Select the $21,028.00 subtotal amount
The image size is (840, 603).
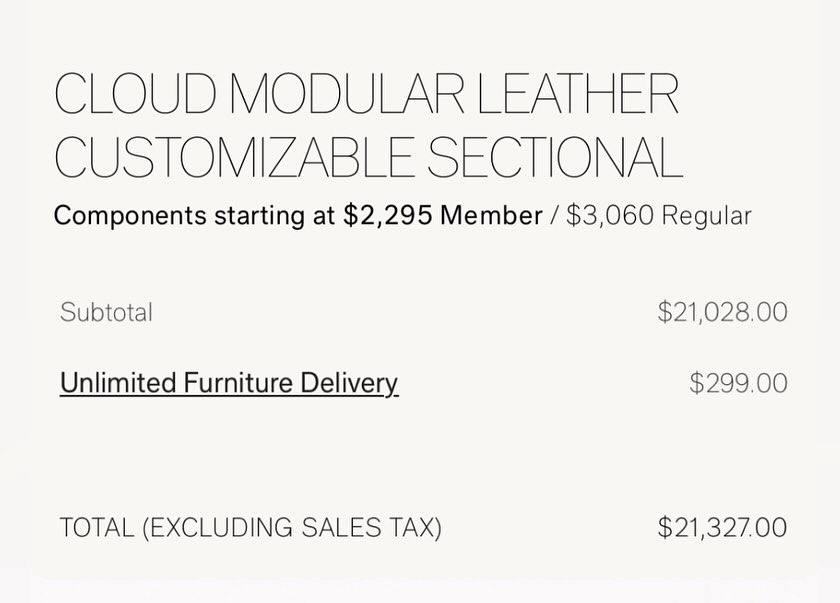tap(723, 312)
